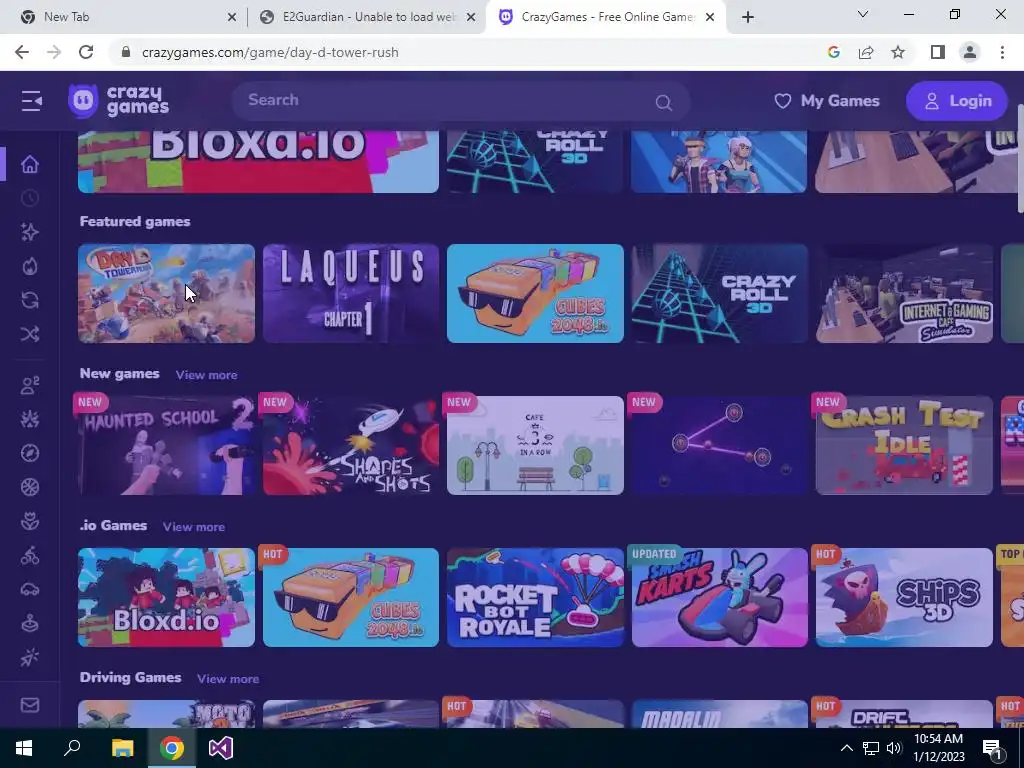
Task: Open the envelope contact sidebar icon
Action: (x=30, y=705)
